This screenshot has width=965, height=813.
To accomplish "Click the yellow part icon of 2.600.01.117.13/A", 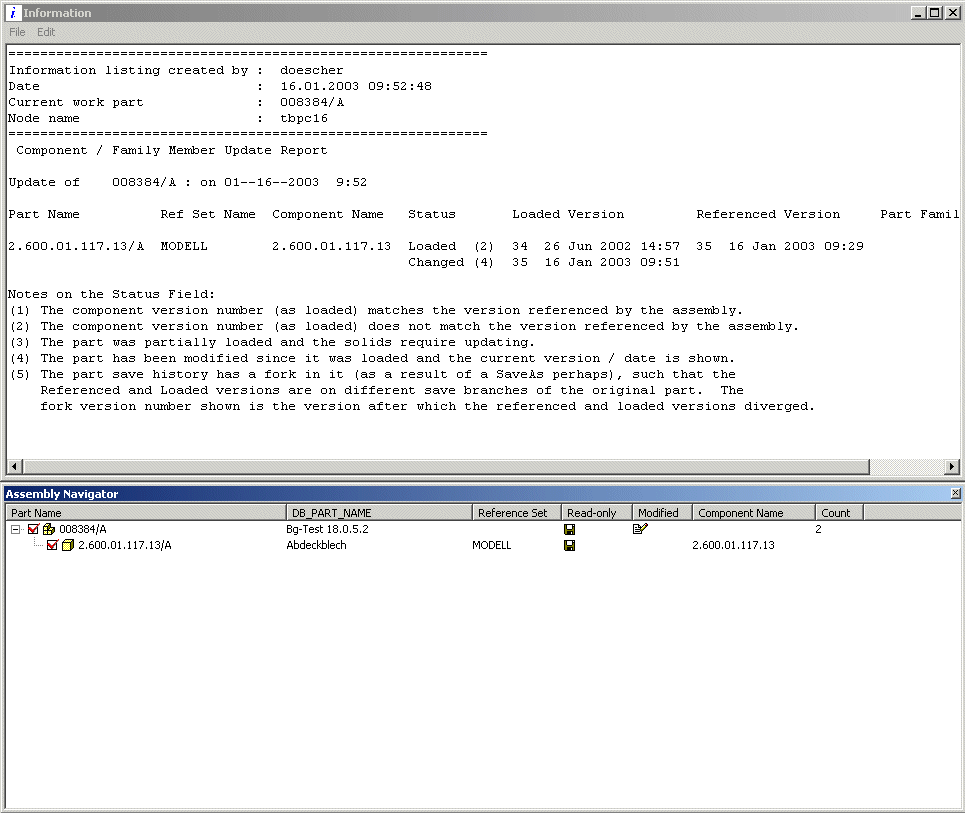I will click(68, 545).
